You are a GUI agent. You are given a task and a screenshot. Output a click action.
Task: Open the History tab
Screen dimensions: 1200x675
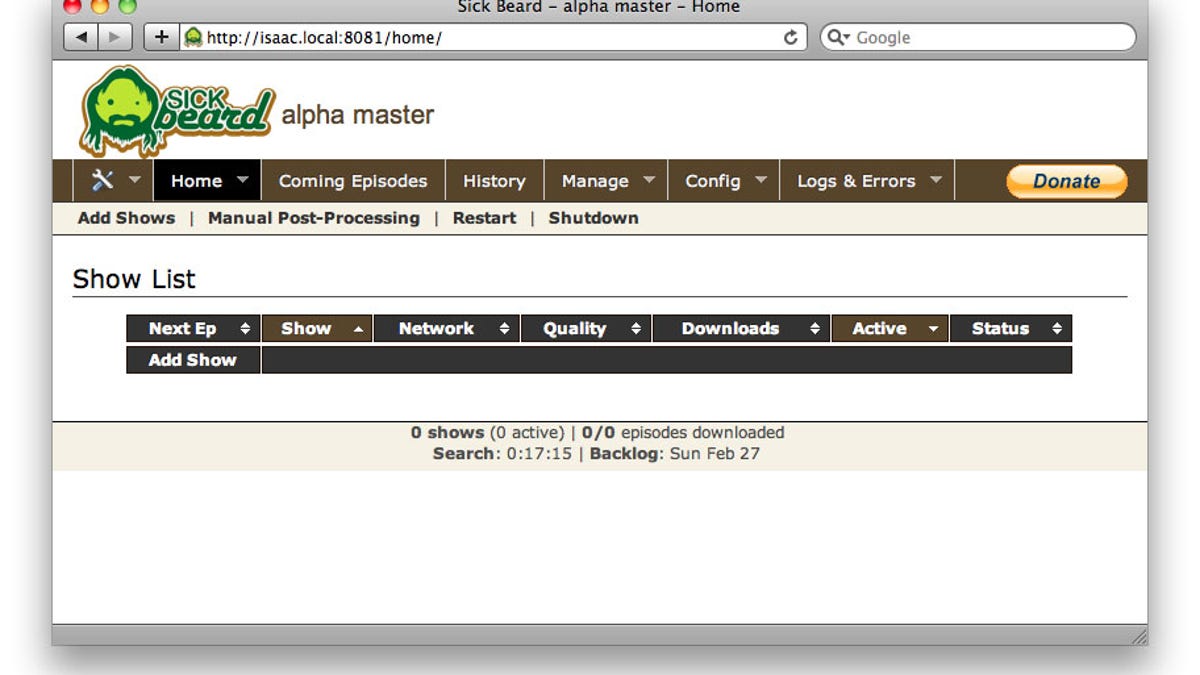(x=494, y=181)
